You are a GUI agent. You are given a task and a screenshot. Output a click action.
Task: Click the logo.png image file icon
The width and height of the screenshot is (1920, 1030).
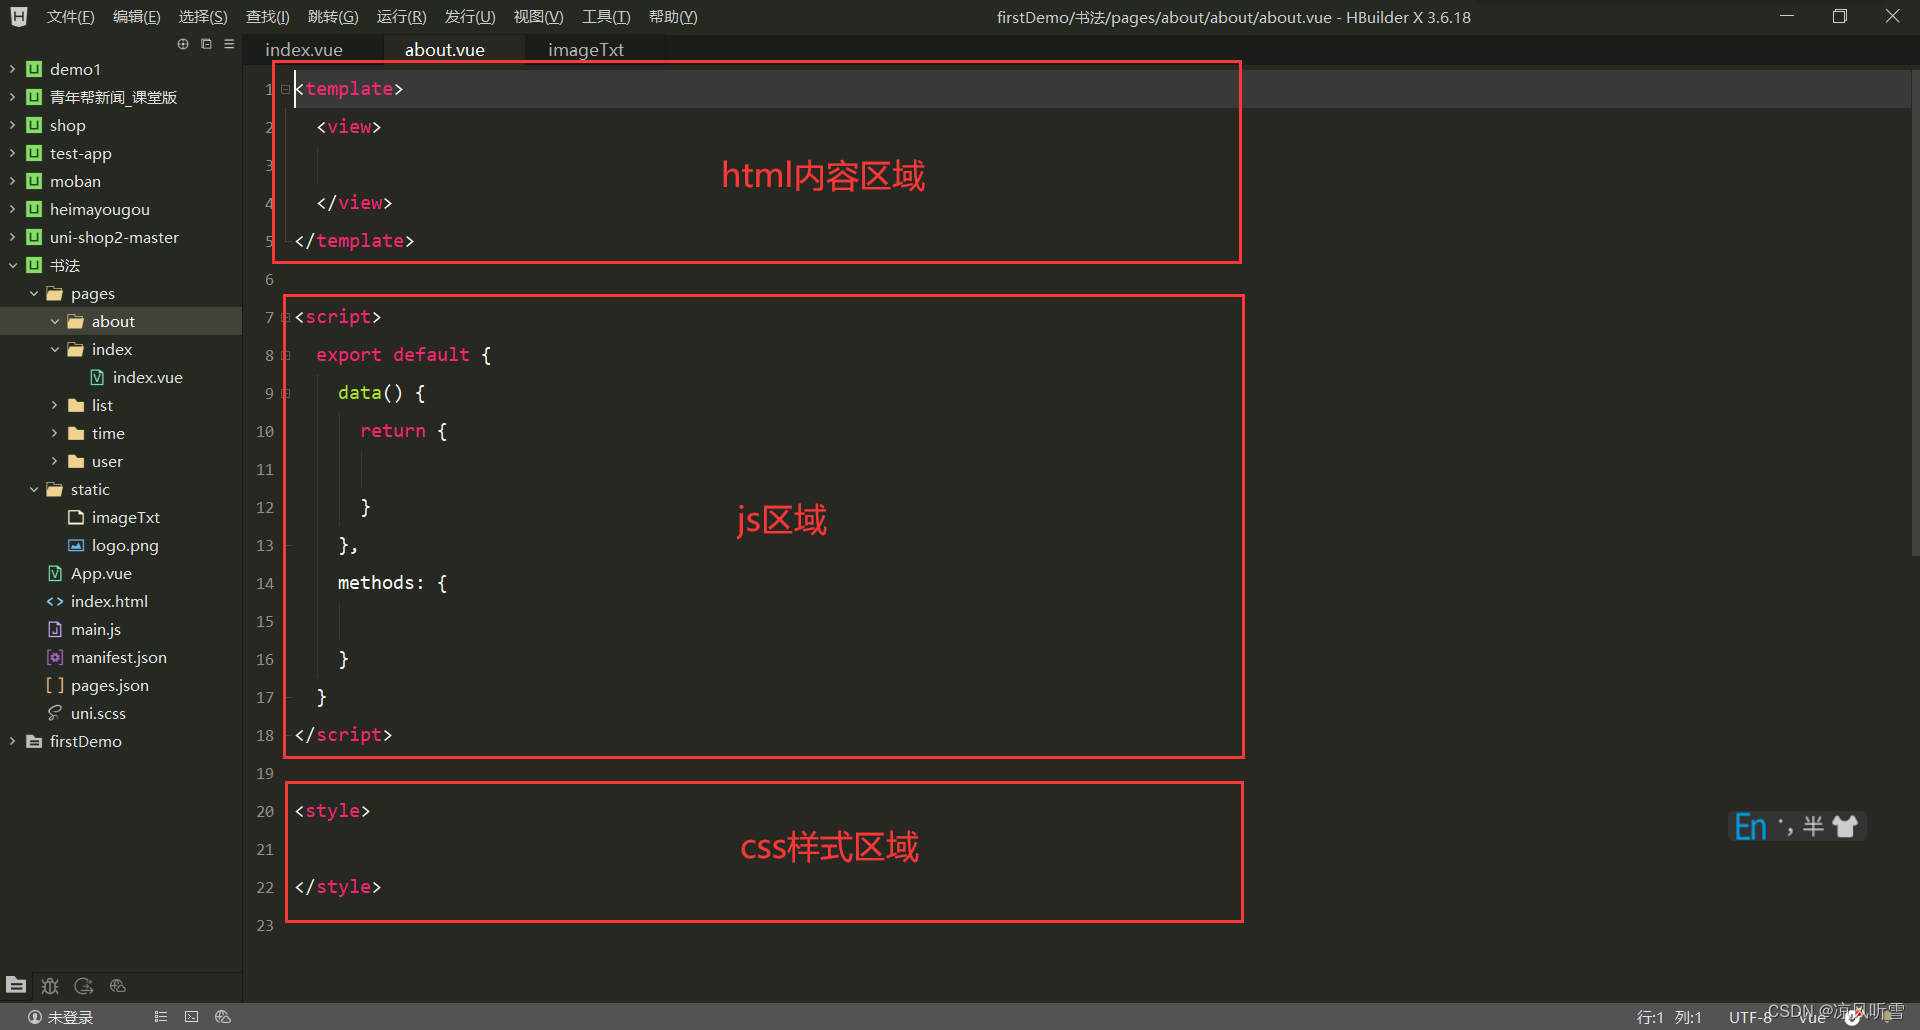(76, 545)
